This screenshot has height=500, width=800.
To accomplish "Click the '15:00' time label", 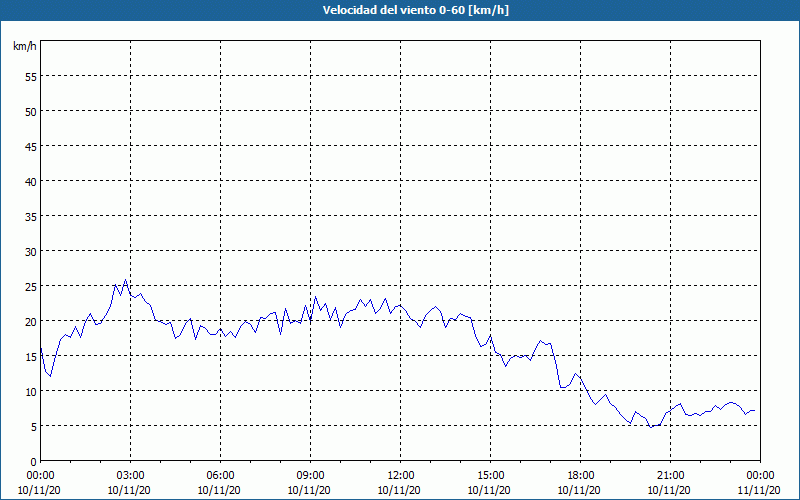I will point(490,476).
